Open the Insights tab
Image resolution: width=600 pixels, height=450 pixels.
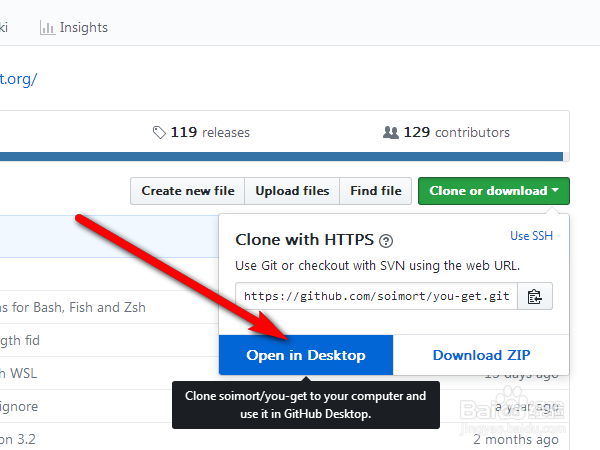[83, 28]
